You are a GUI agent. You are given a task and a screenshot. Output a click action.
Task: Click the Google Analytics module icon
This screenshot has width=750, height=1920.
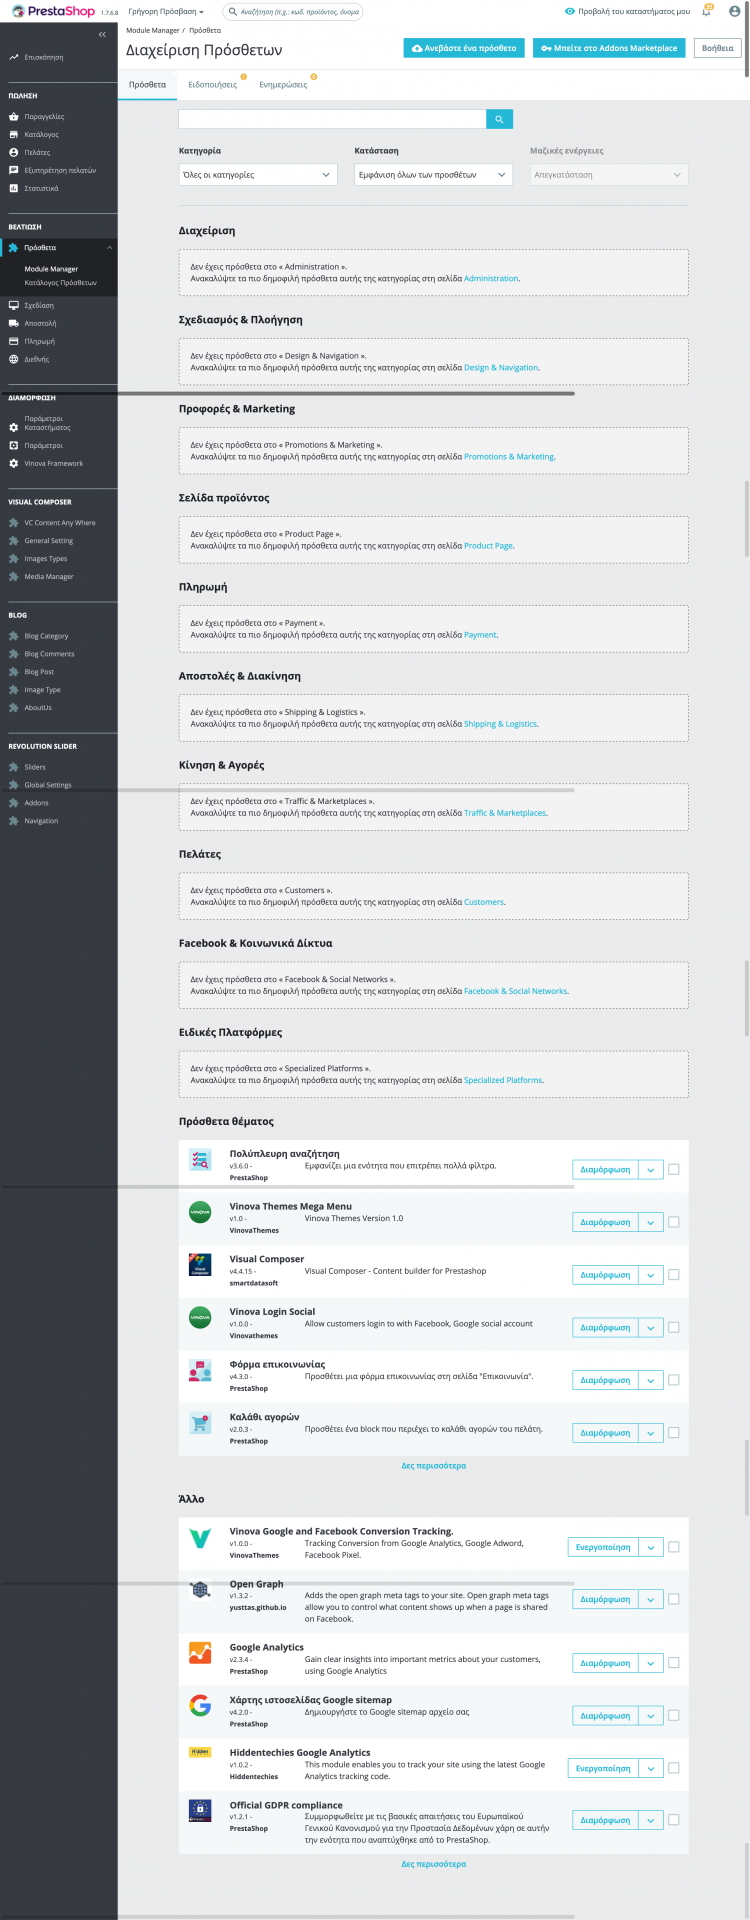(200, 1652)
